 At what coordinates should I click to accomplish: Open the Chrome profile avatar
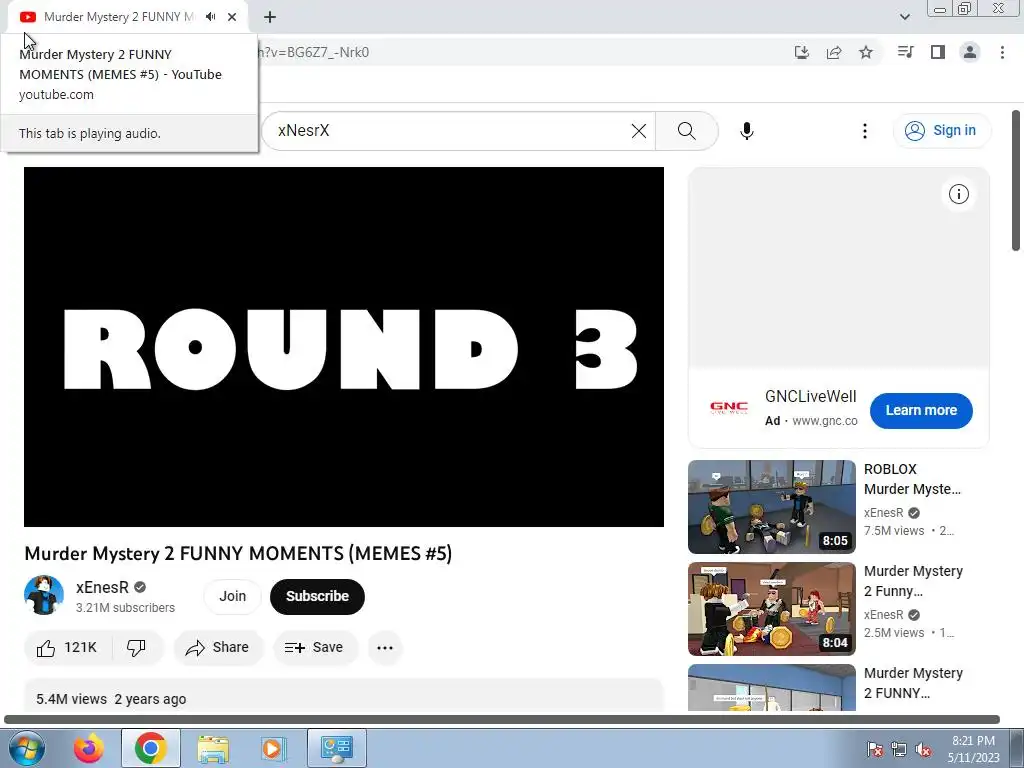point(970,52)
